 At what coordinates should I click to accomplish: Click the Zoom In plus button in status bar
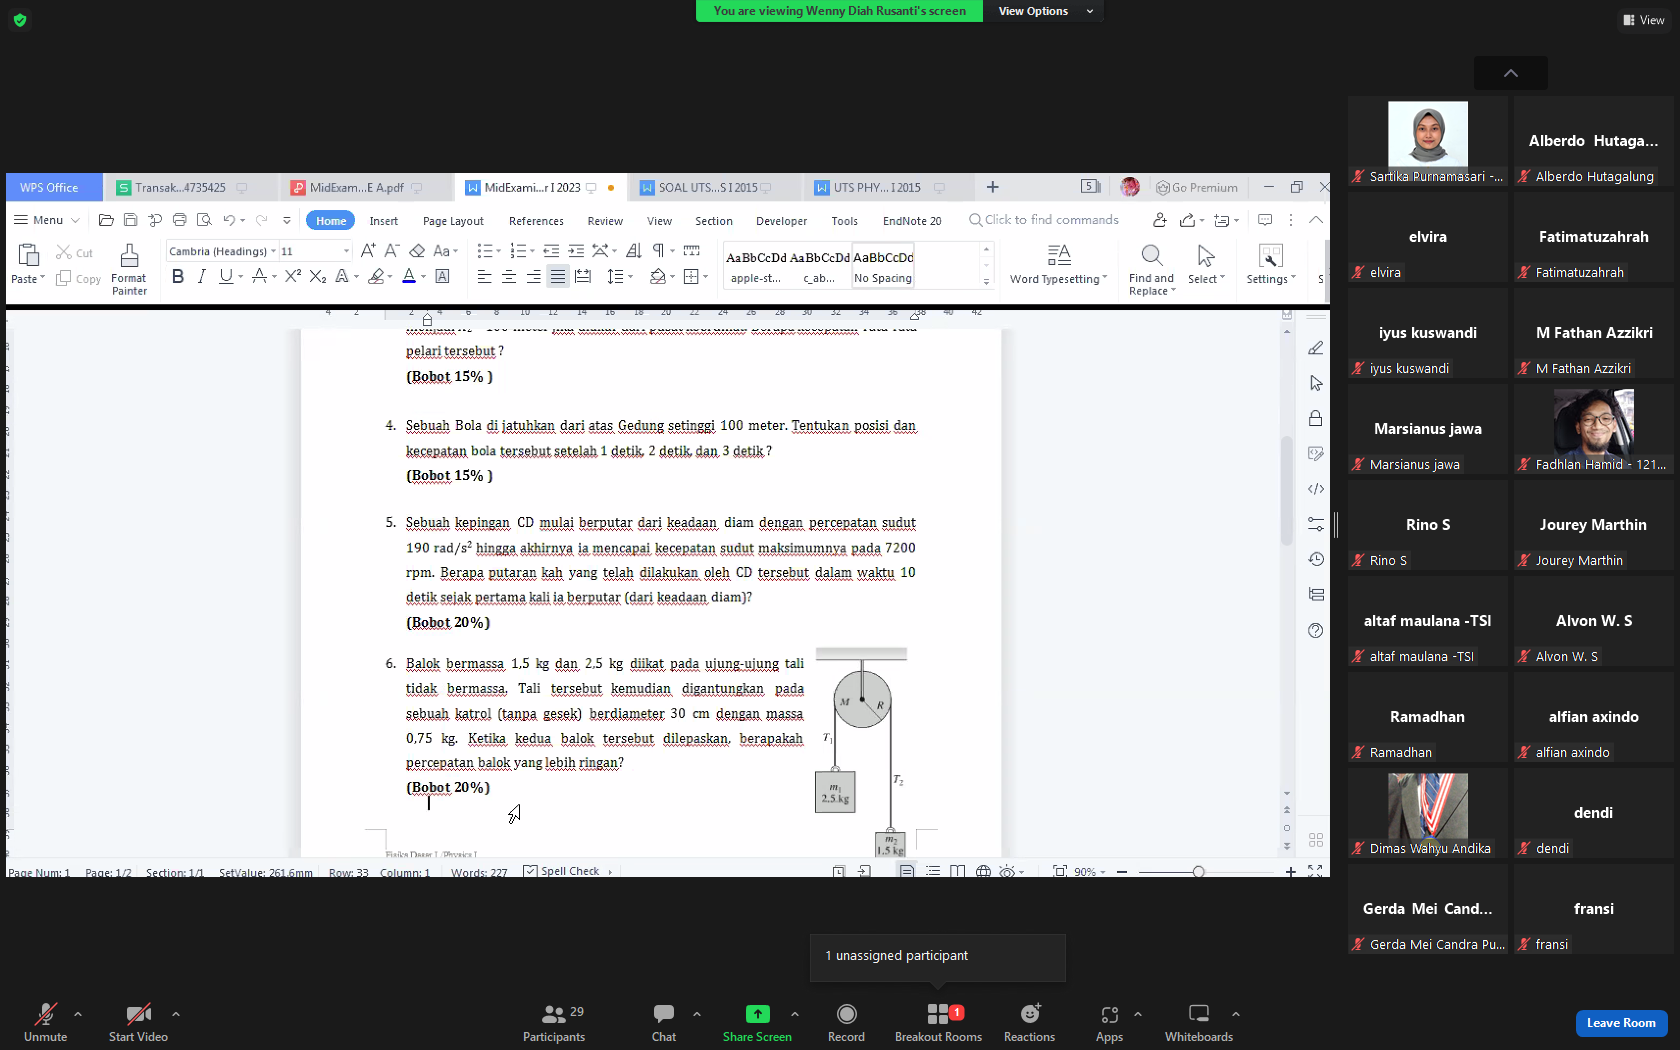tap(1291, 872)
